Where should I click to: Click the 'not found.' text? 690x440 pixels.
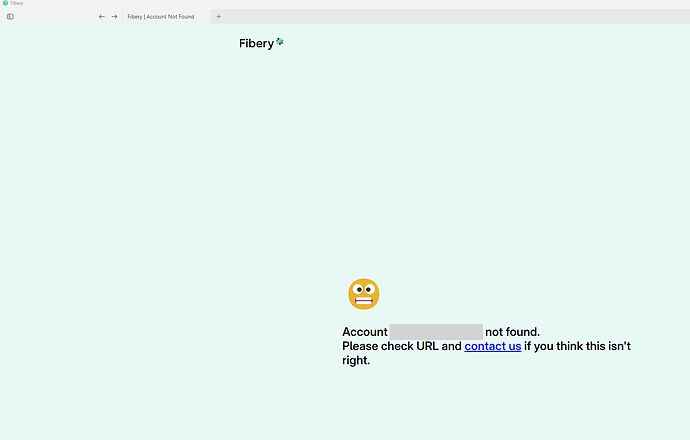tap(512, 332)
